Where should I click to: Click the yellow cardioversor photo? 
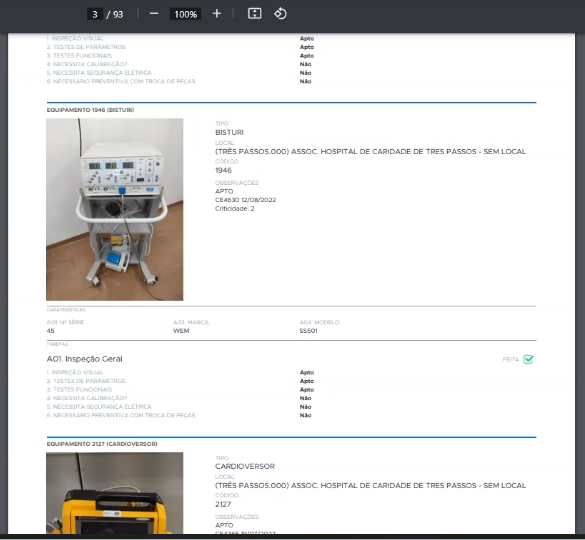click(x=115, y=493)
